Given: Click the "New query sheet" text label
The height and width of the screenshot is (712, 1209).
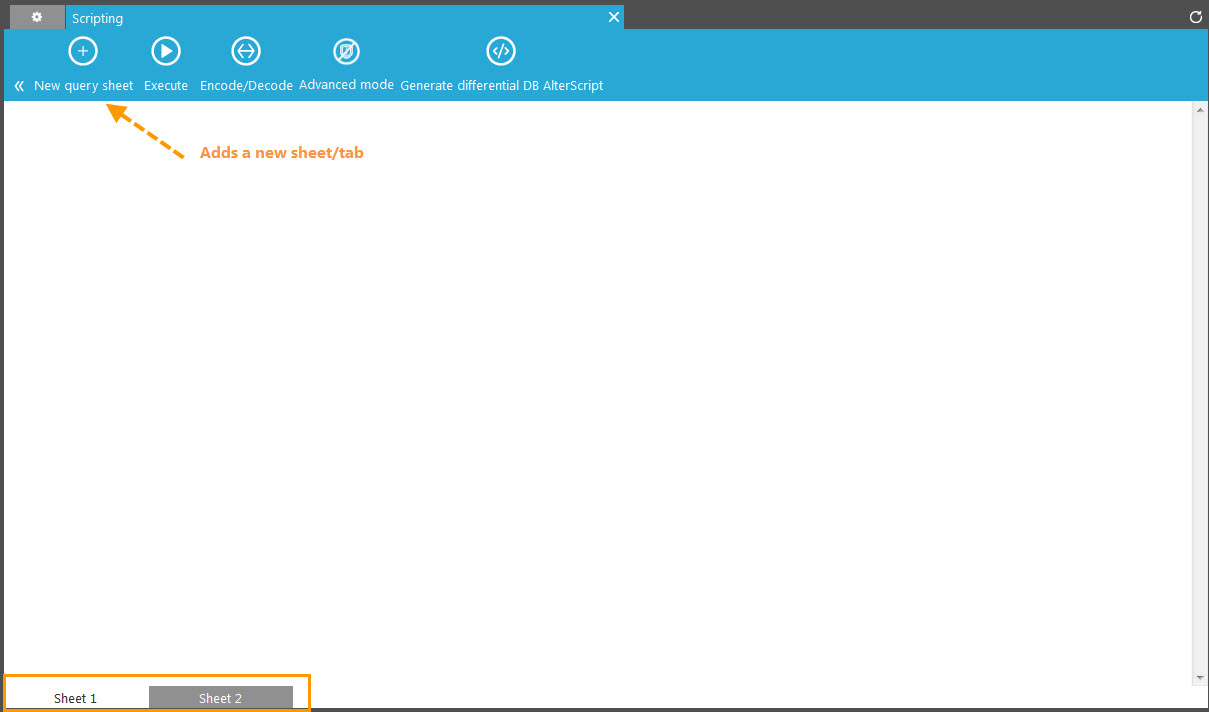Looking at the screenshot, I should coord(83,86).
